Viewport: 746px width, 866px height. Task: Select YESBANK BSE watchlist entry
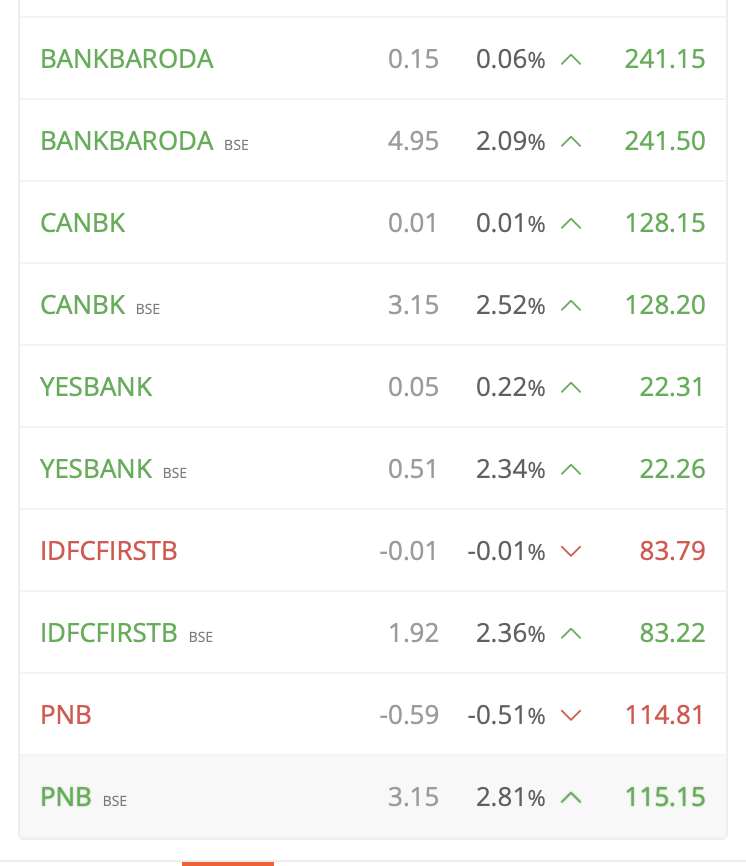coord(373,468)
